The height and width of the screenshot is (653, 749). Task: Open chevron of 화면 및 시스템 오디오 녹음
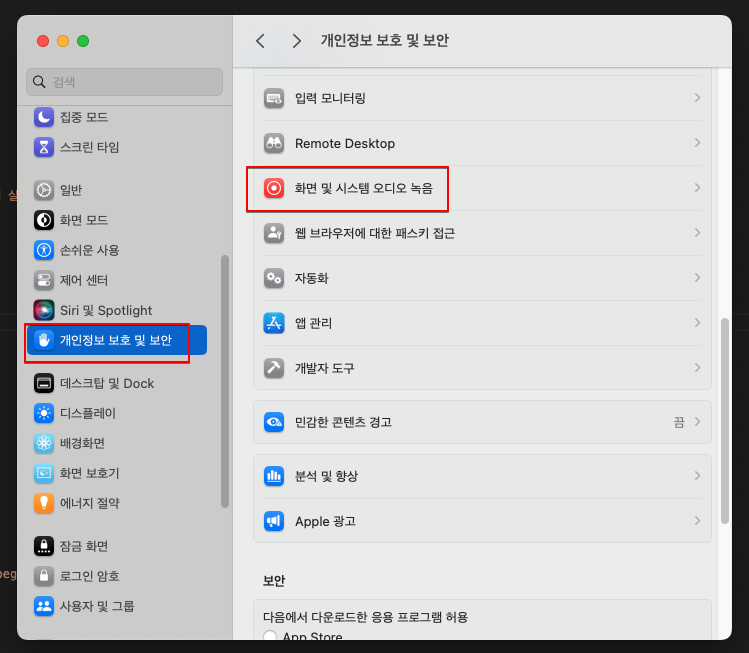tap(697, 188)
